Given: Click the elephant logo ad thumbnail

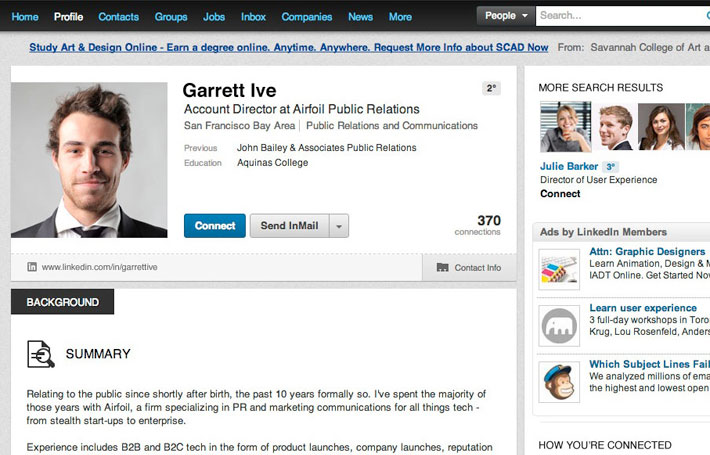Looking at the screenshot, I should pyautogui.click(x=559, y=326).
